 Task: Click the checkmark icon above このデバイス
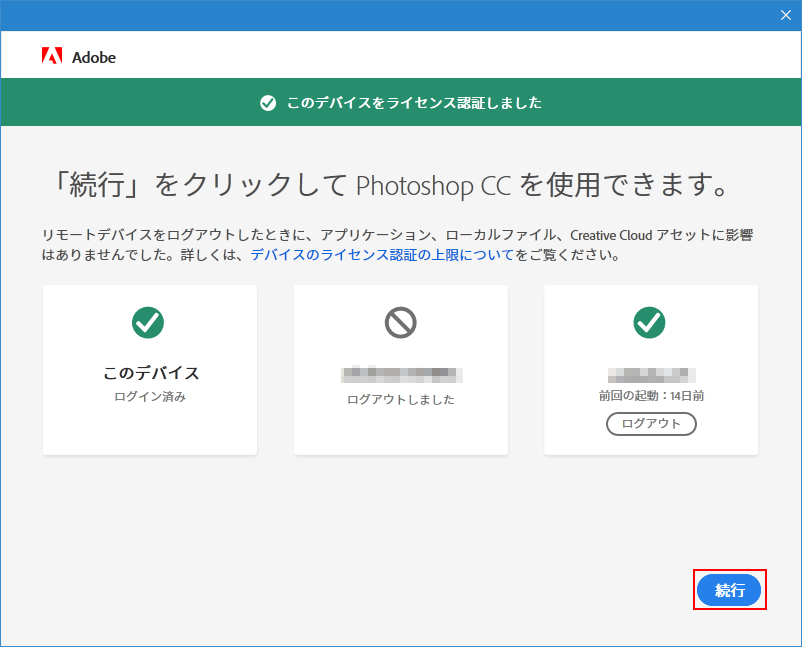click(149, 322)
